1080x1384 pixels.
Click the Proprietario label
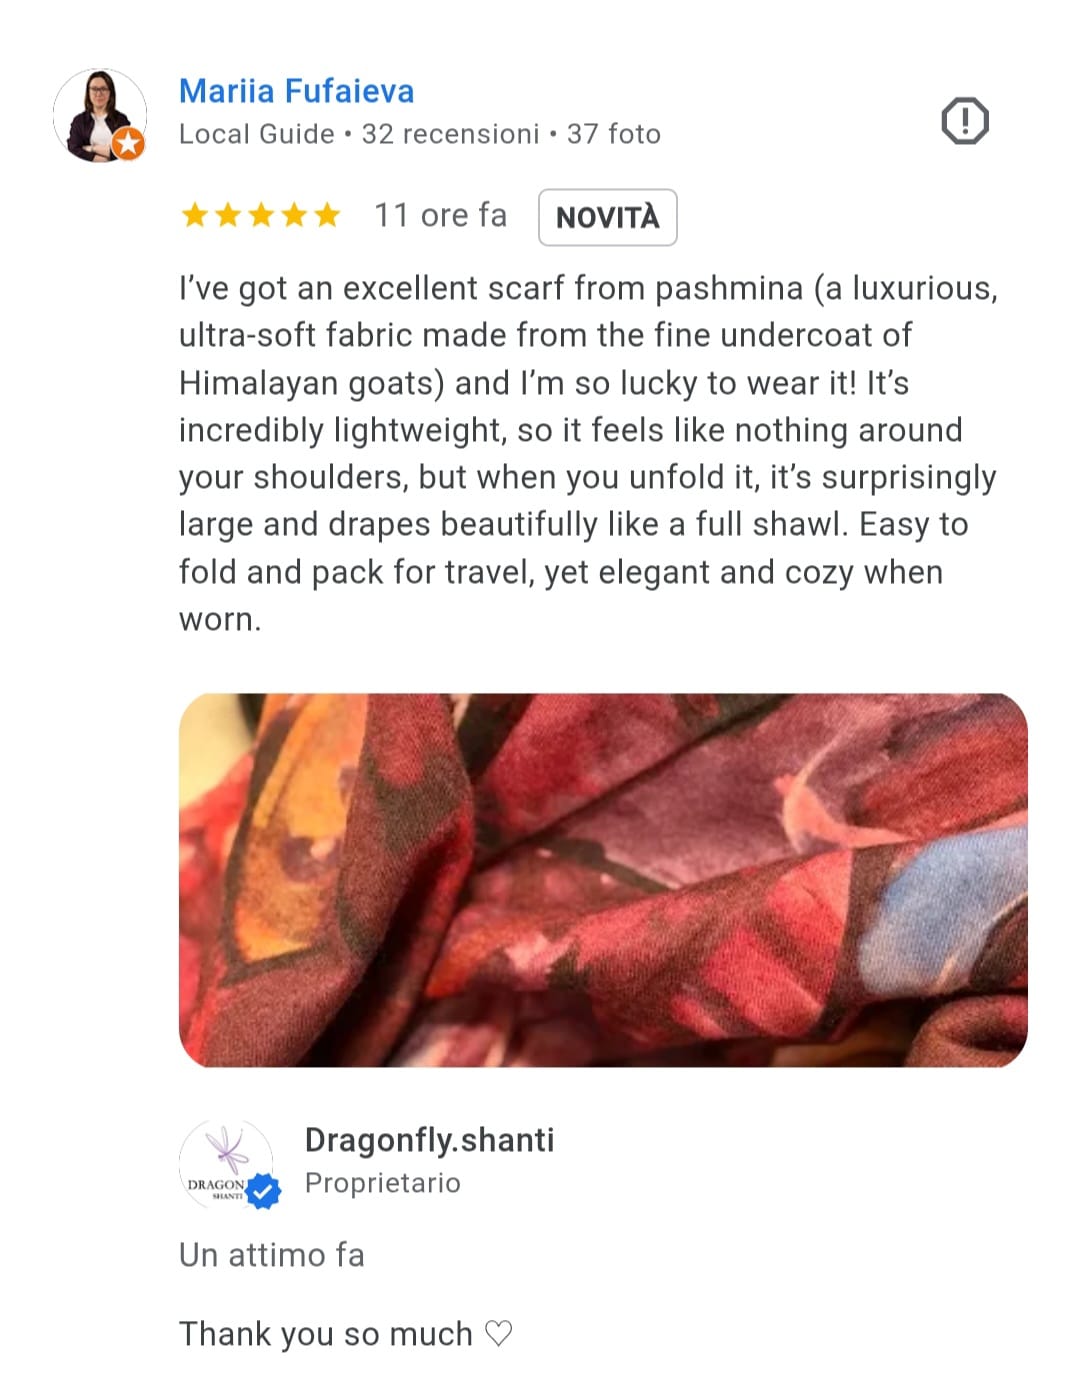pyautogui.click(x=383, y=1183)
